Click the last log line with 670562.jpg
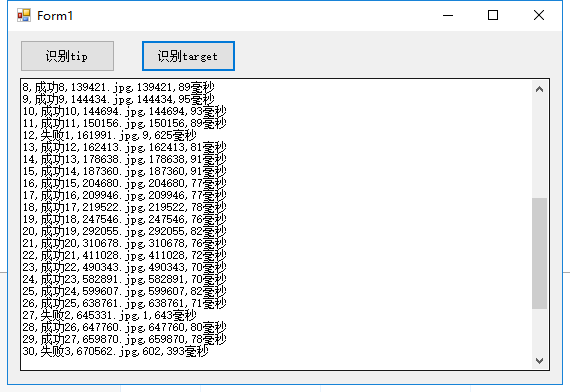570x392 pixels. [116, 351]
